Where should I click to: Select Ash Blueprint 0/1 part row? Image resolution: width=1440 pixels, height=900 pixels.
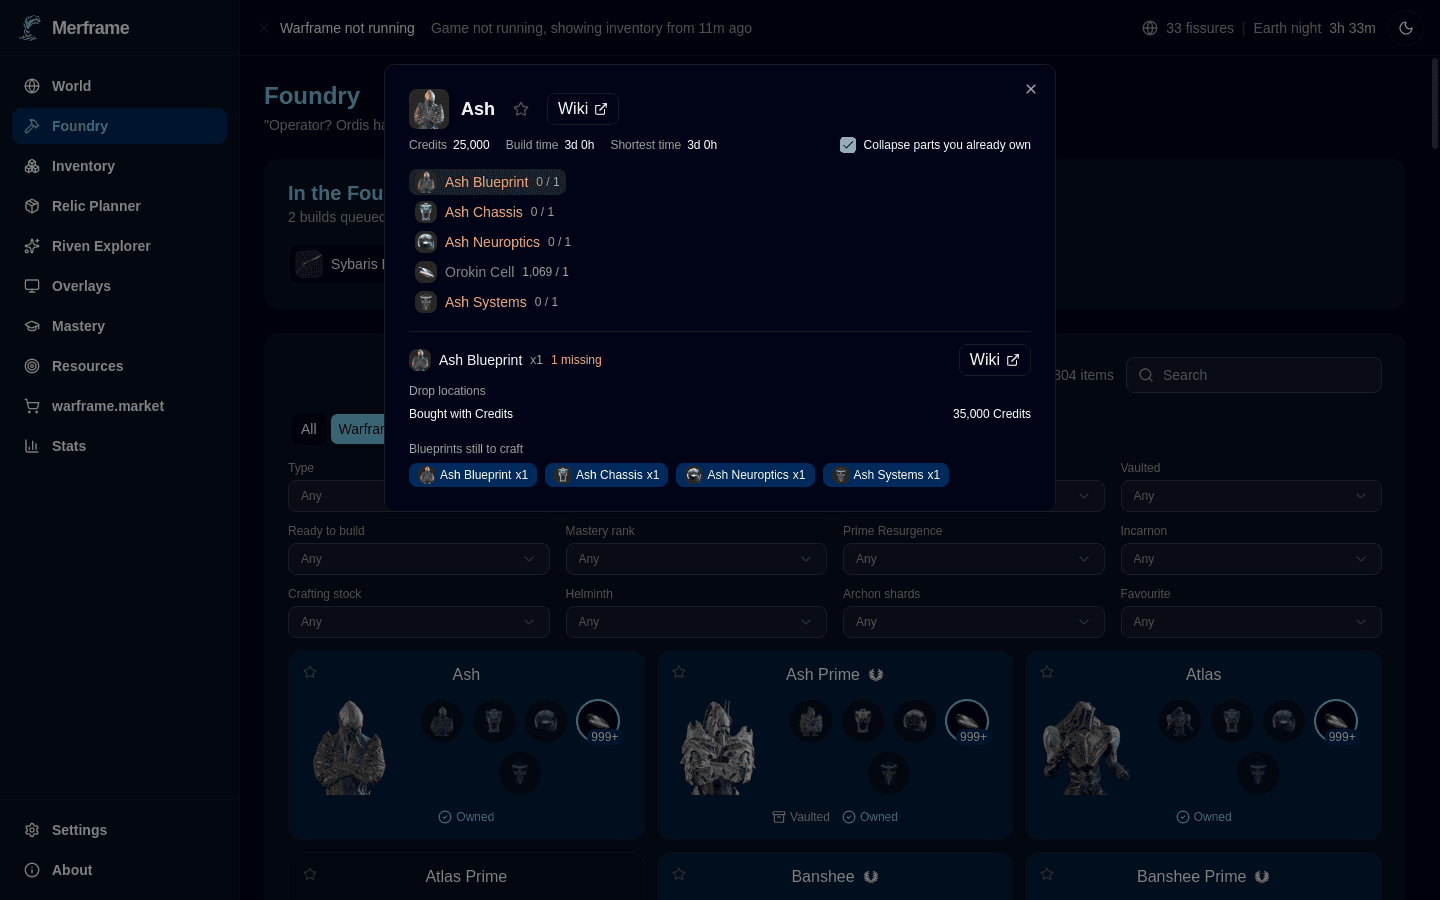[x=487, y=182]
